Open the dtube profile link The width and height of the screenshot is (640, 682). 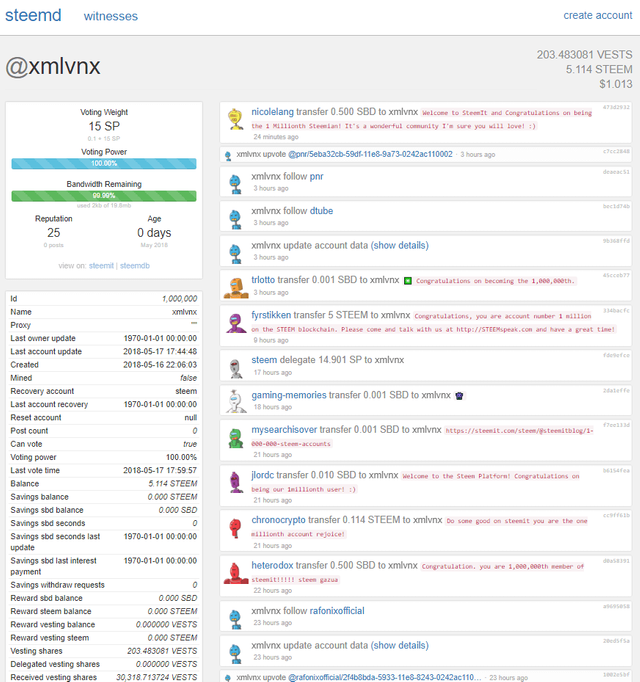321,211
